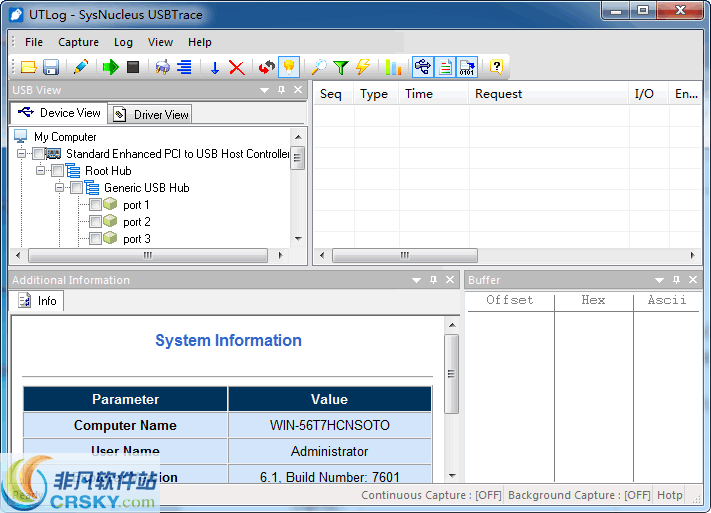Close the Buffer panel
This screenshot has width=711, height=513.
point(693,280)
